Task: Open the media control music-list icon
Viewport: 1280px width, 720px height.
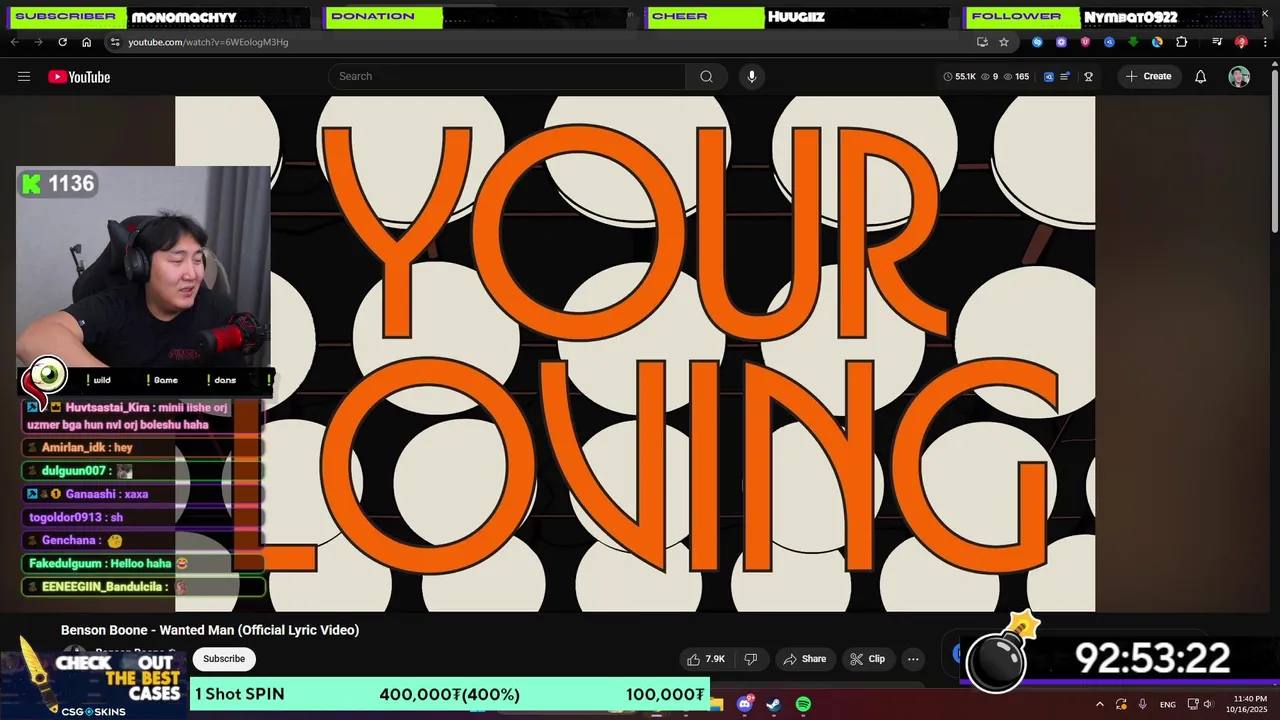Action: (x=1217, y=42)
